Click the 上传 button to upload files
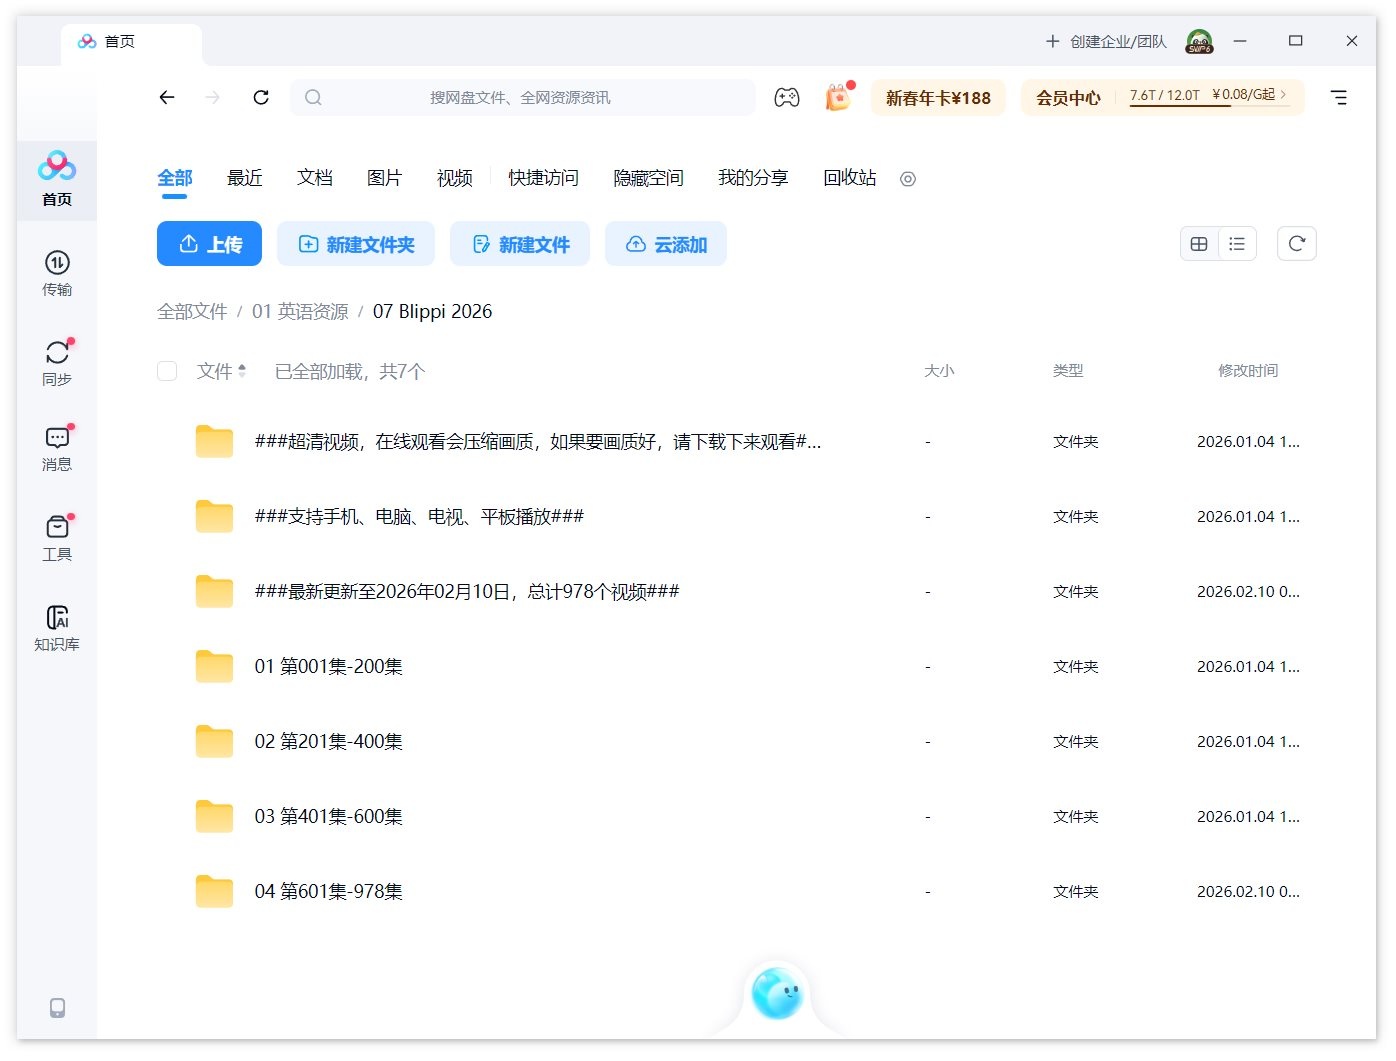Screen dimensions: 1396x1061 click(x=209, y=243)
